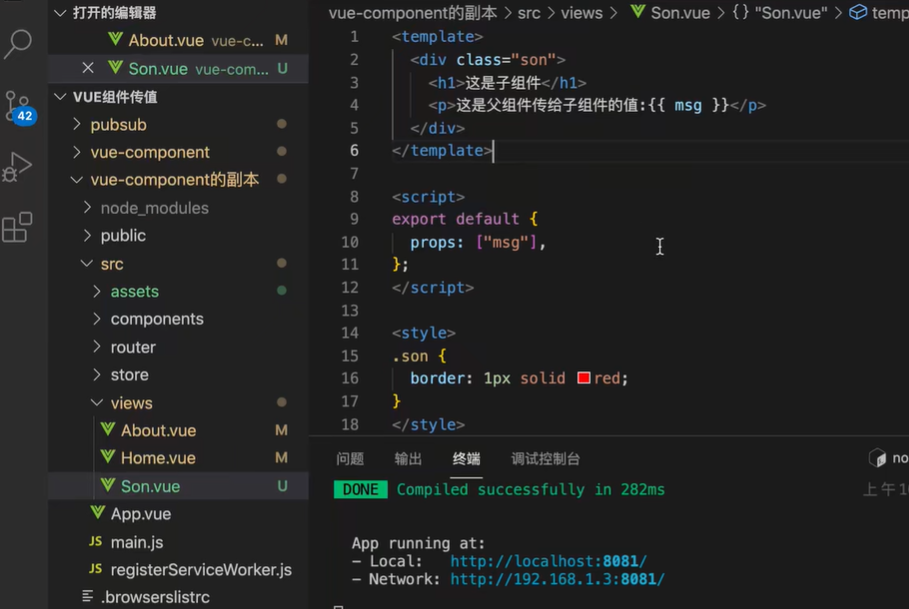909x609 pixels.
Task: Open the Extensions view
Action: (17, 227)
